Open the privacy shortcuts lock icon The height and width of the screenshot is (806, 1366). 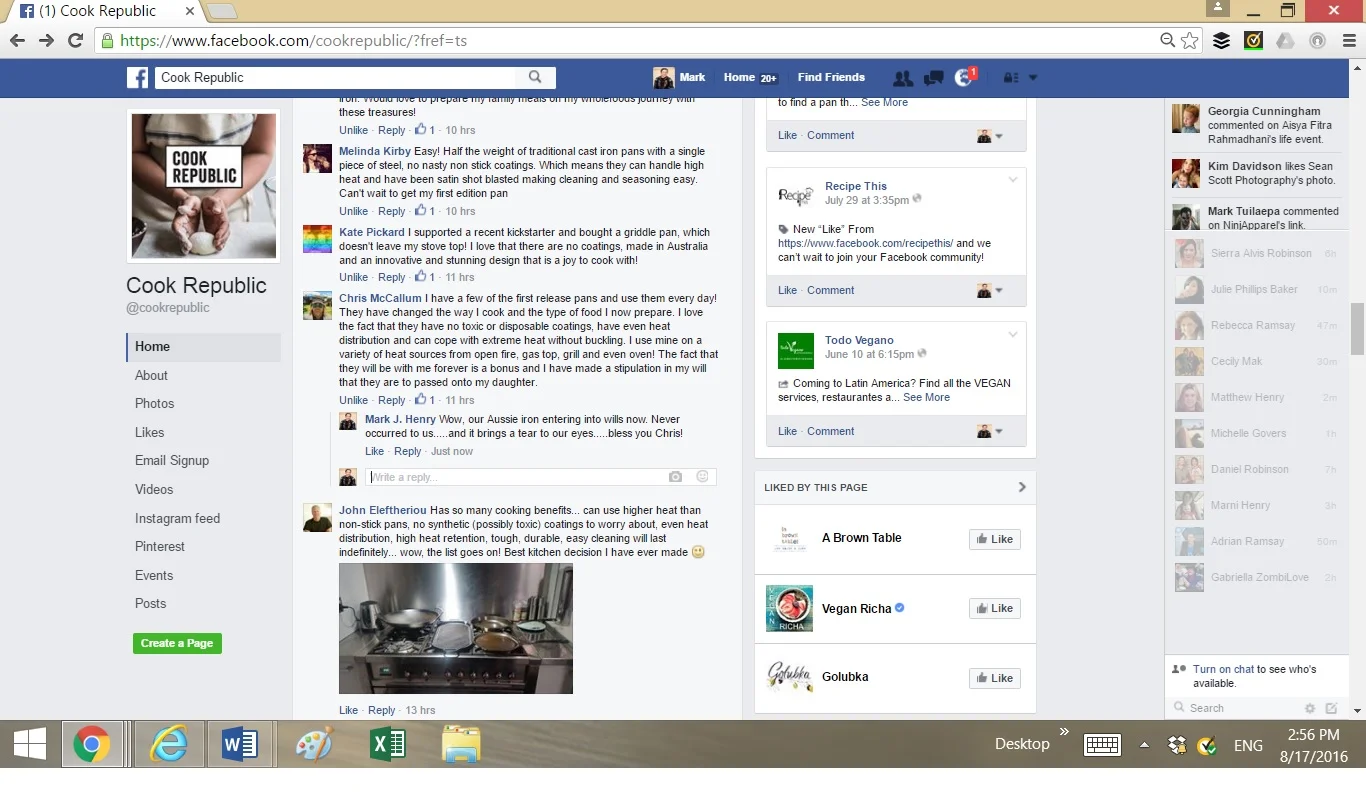[1010, 77]
